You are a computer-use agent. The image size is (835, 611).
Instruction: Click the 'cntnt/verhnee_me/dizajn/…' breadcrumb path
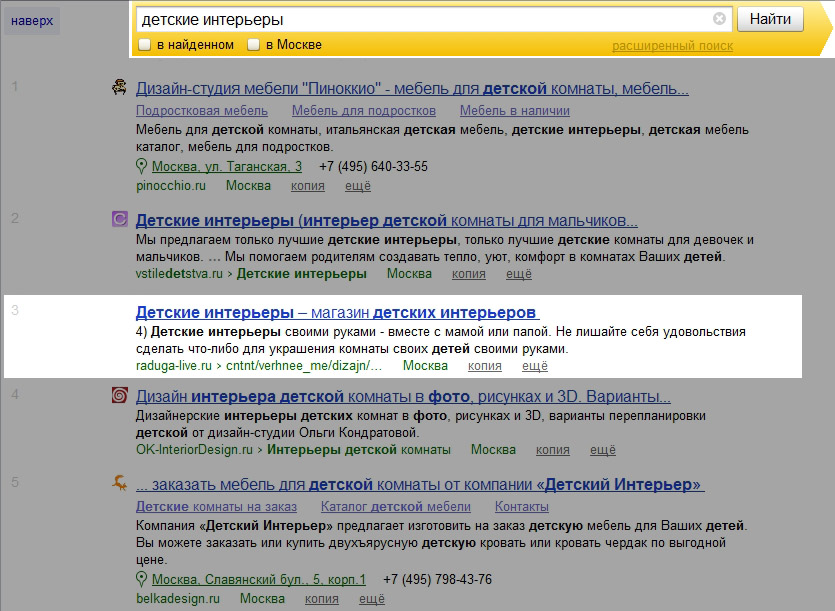tap(304, 366)
